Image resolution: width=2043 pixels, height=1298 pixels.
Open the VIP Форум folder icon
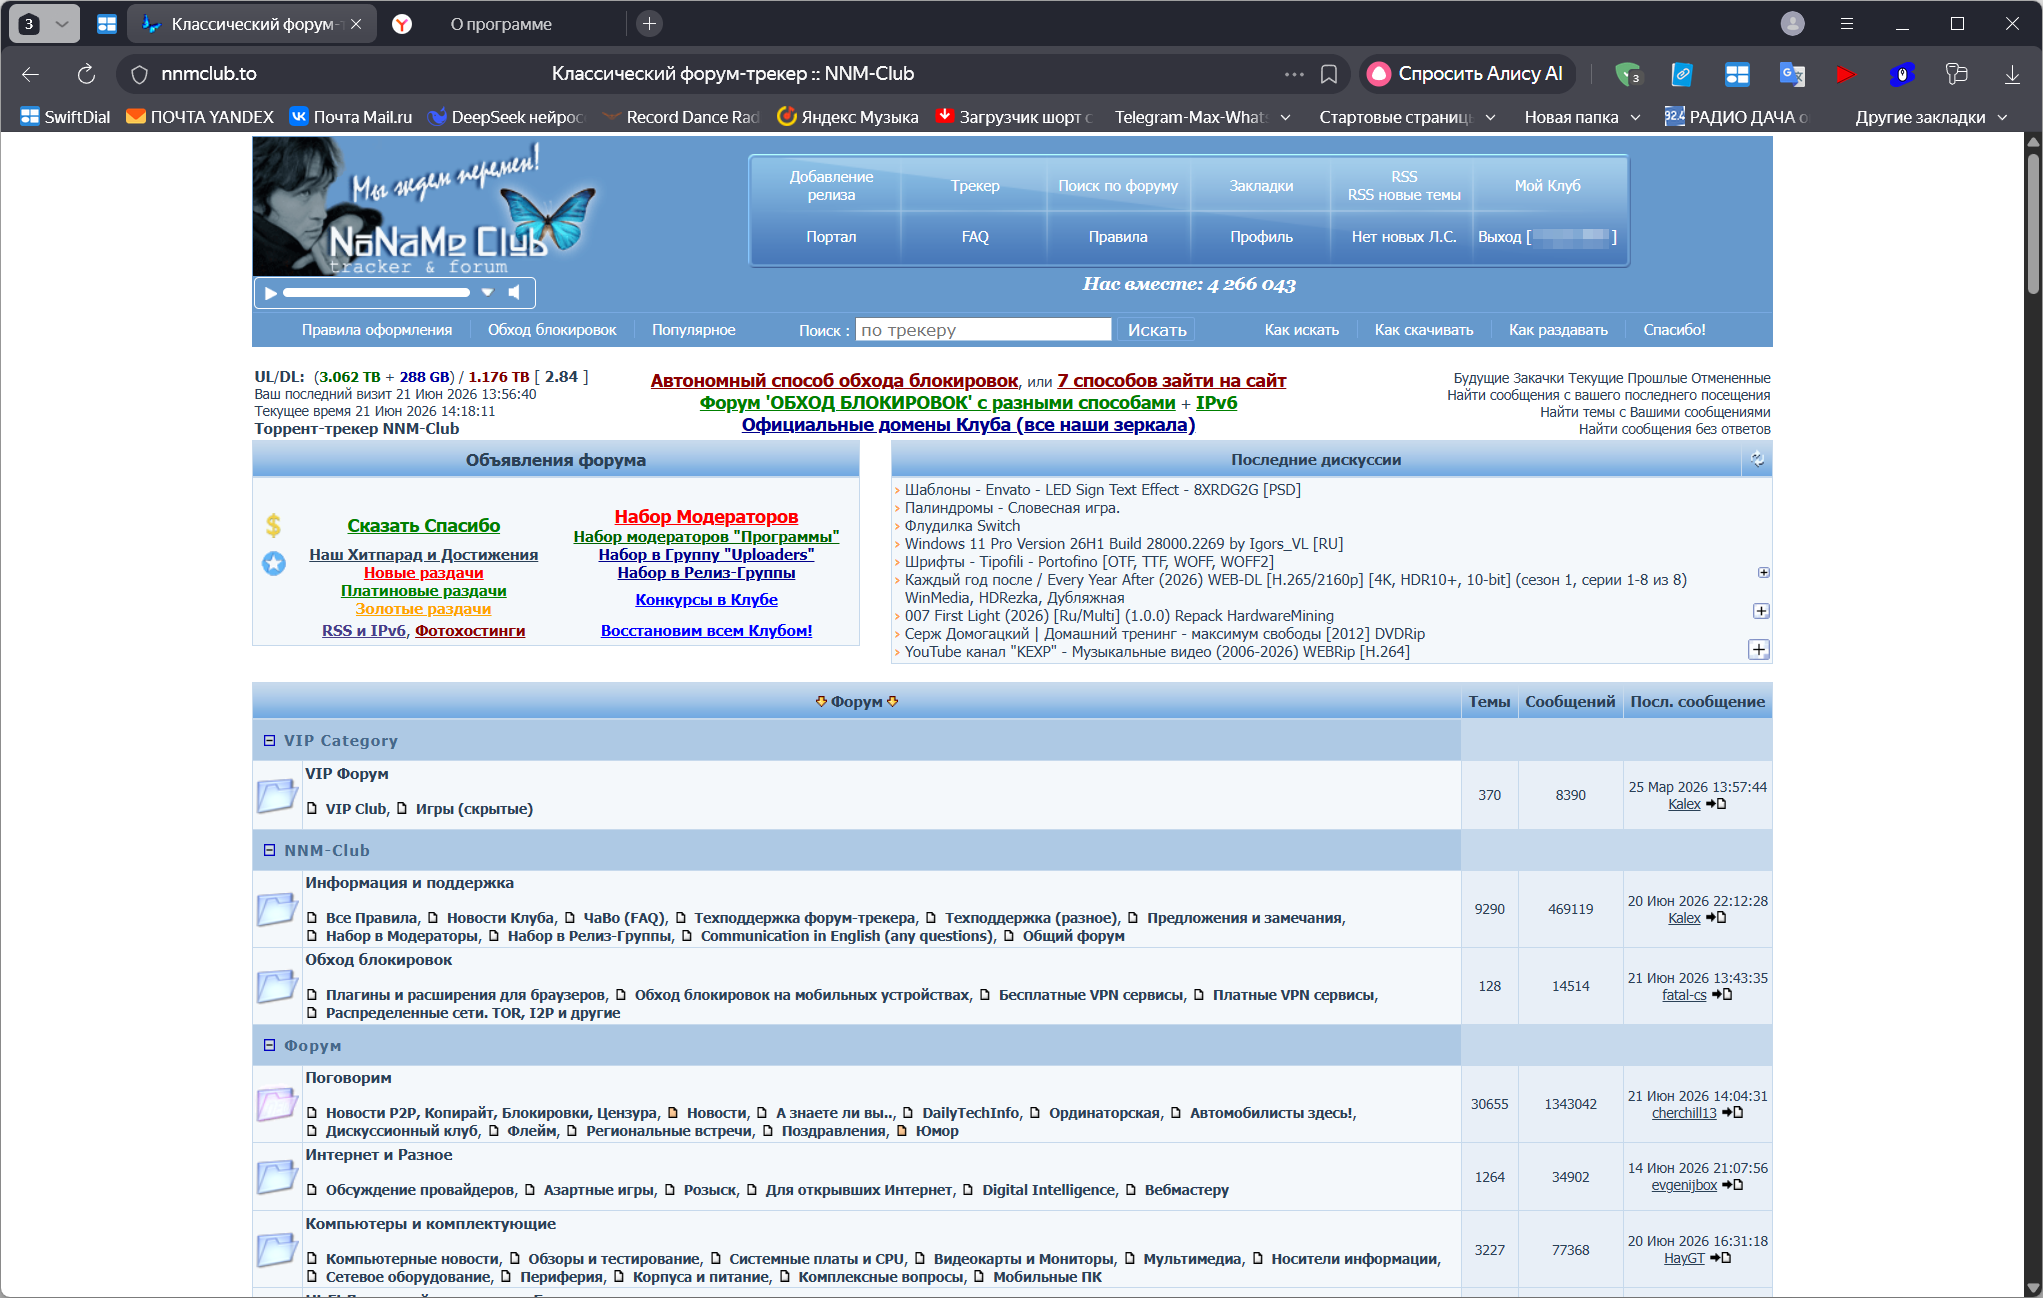pos(277,796)
